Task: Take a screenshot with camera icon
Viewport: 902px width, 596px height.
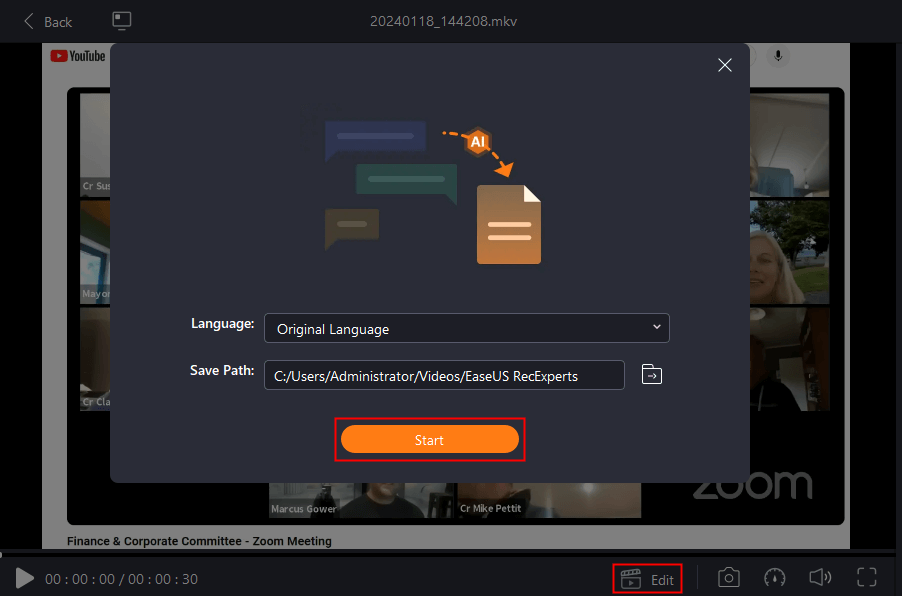Action: point(728,578)
